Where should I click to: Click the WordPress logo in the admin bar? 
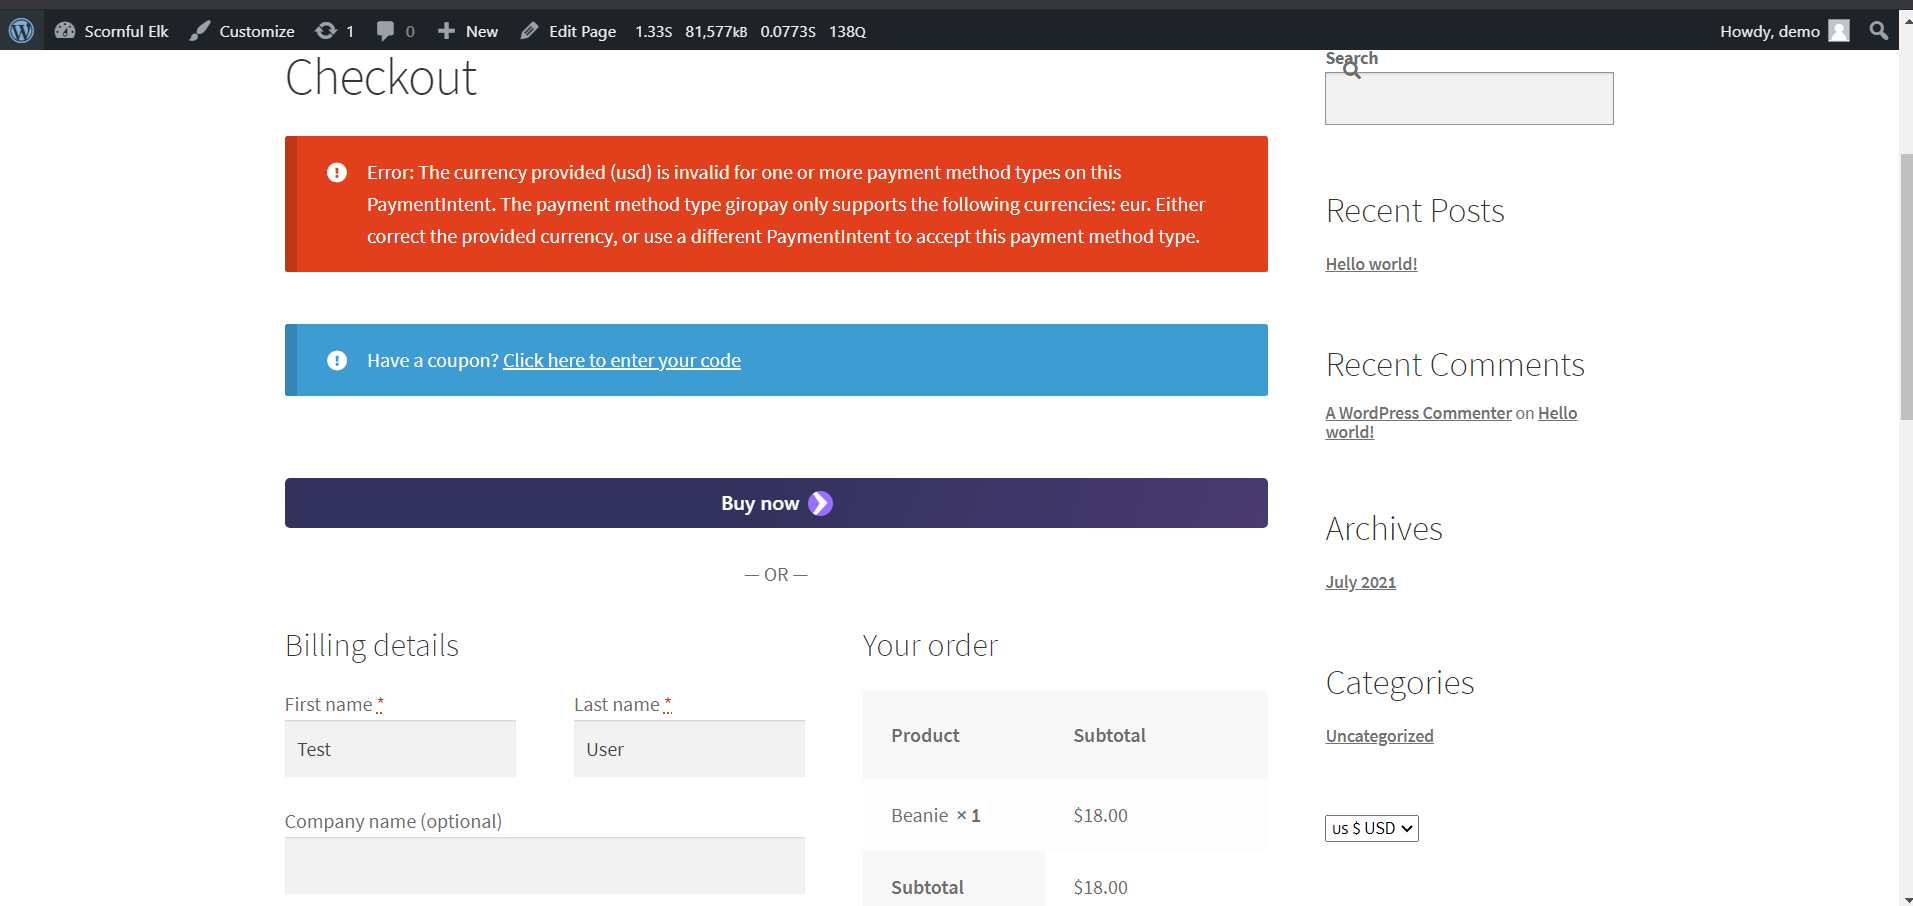[21, 30]
